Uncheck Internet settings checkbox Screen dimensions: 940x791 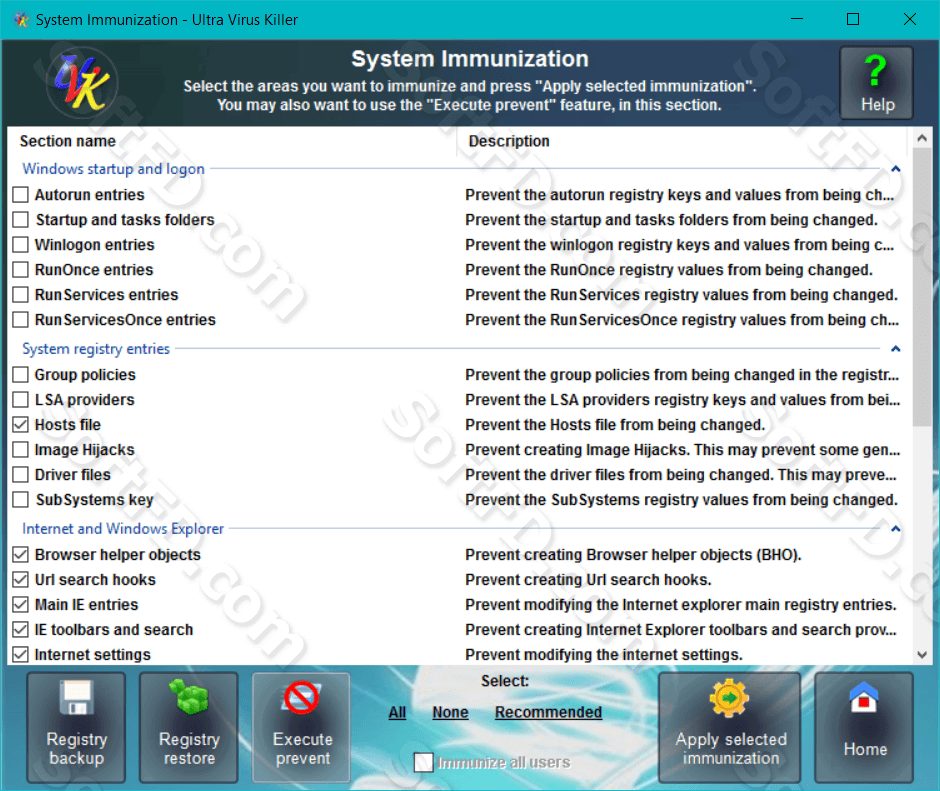[20, 654]
